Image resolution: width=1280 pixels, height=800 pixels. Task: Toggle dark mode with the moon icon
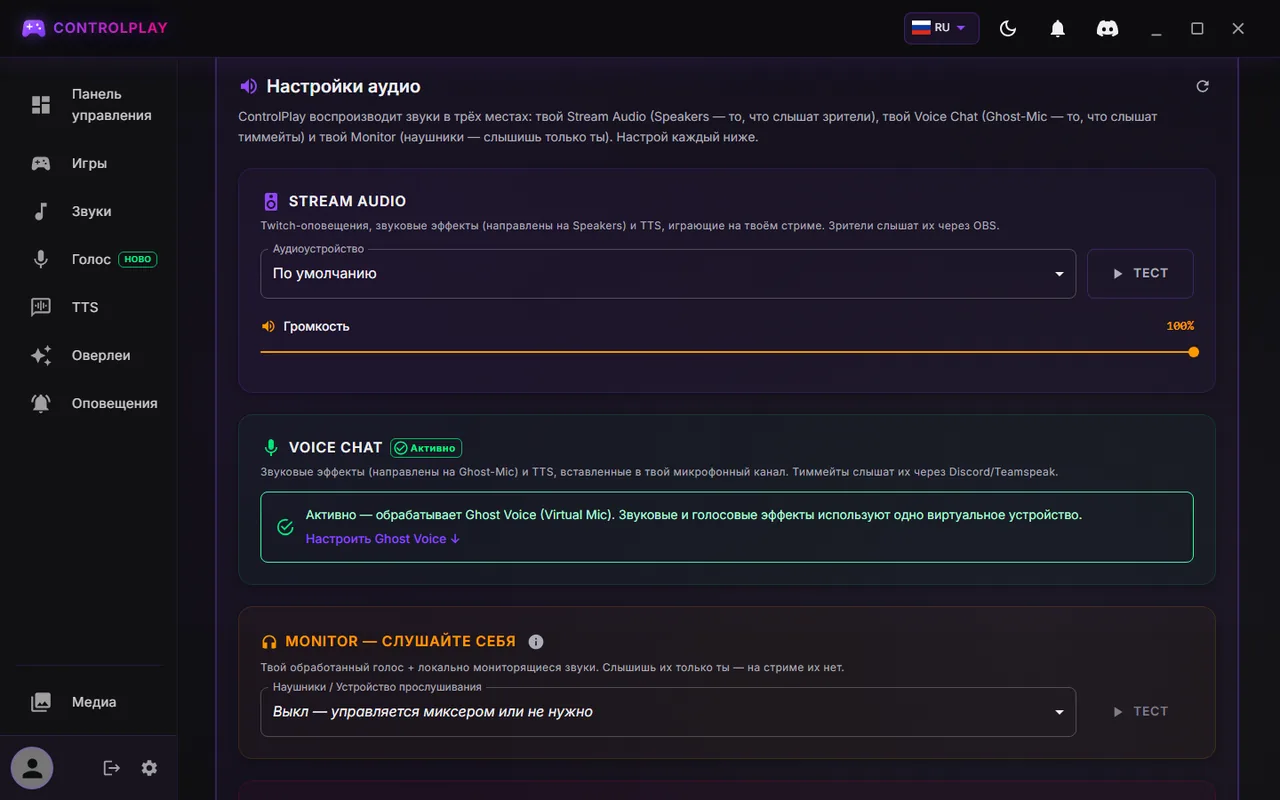tap(1008, 29)
